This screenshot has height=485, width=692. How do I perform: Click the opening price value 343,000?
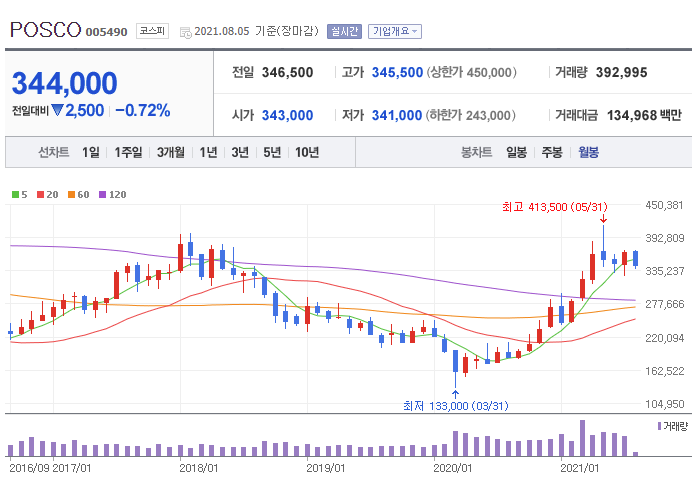tap(287, 116)
